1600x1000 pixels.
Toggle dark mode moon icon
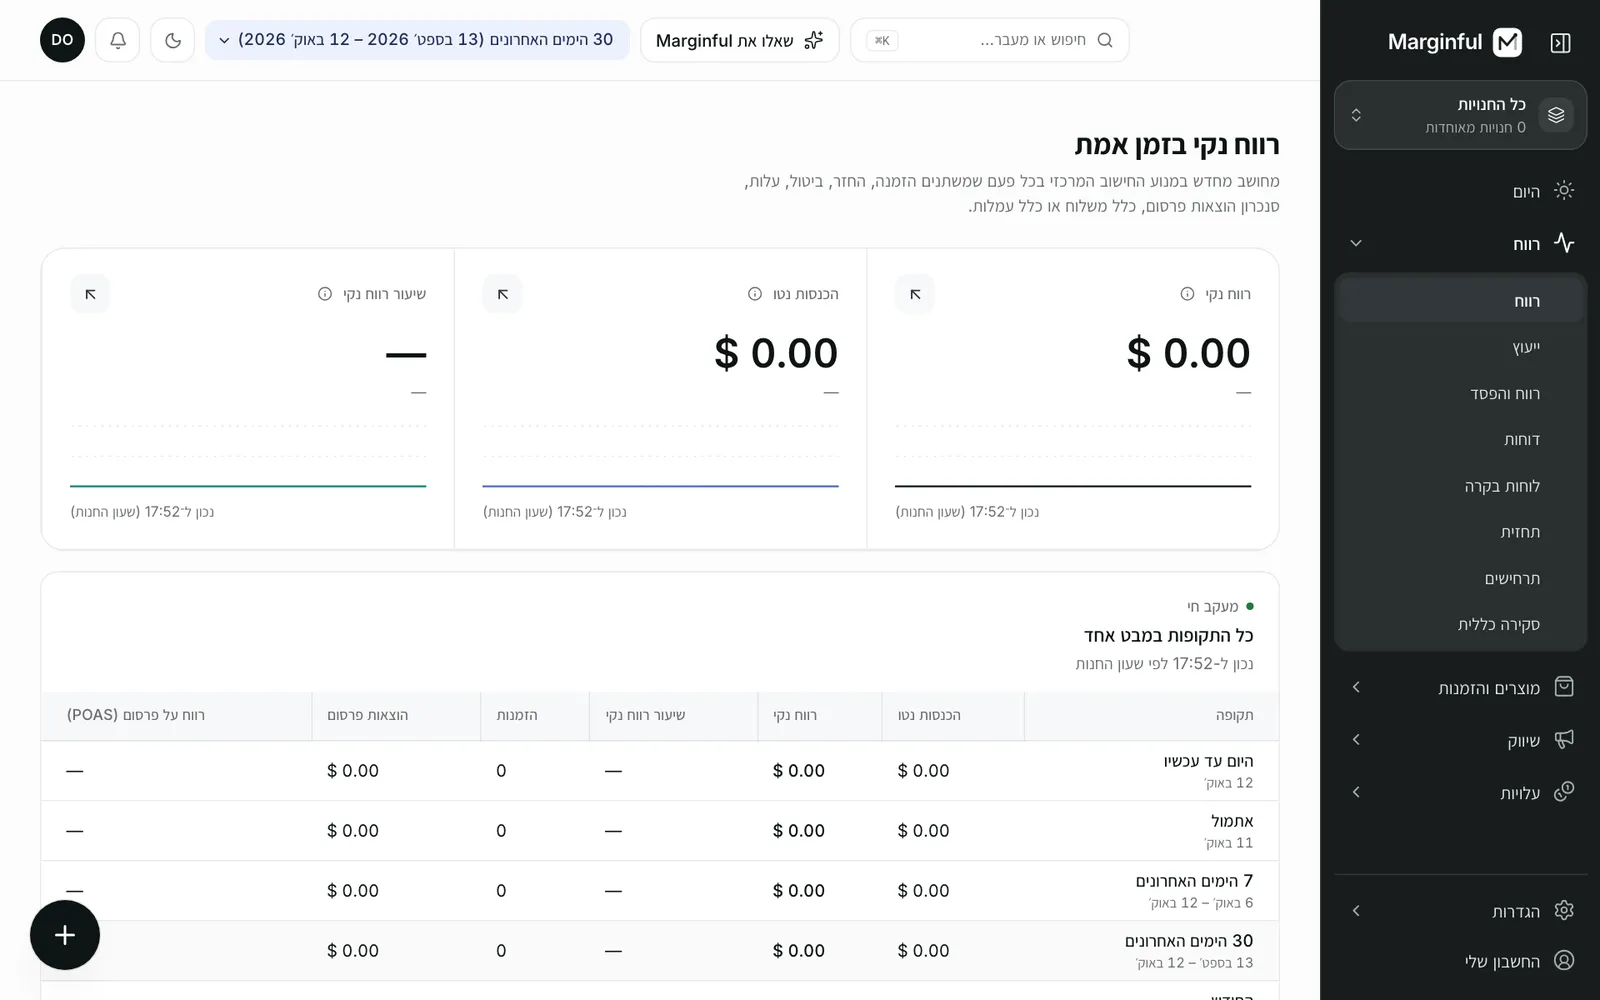(x=173, y=40)
